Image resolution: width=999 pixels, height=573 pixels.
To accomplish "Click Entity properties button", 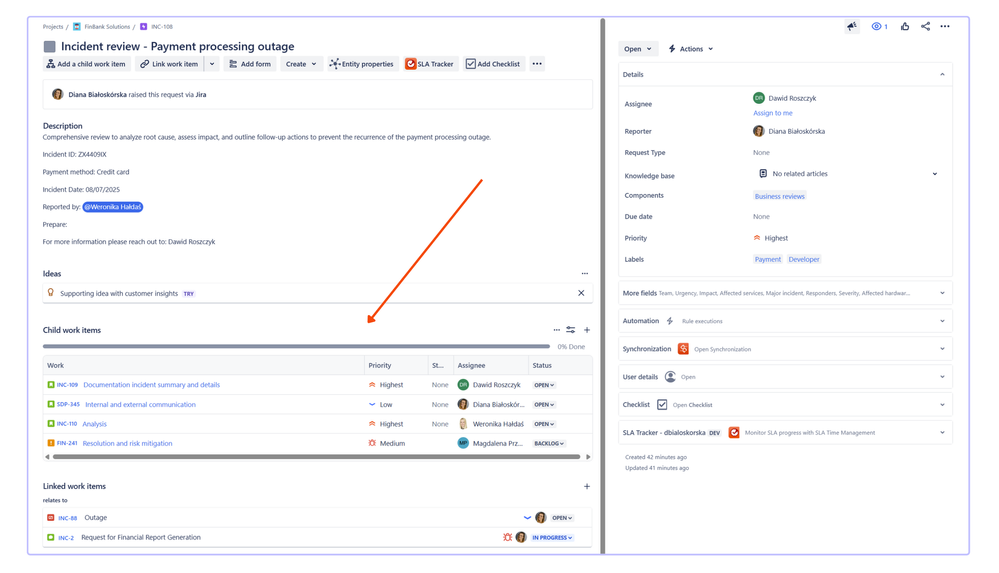I will click(362, 64).
